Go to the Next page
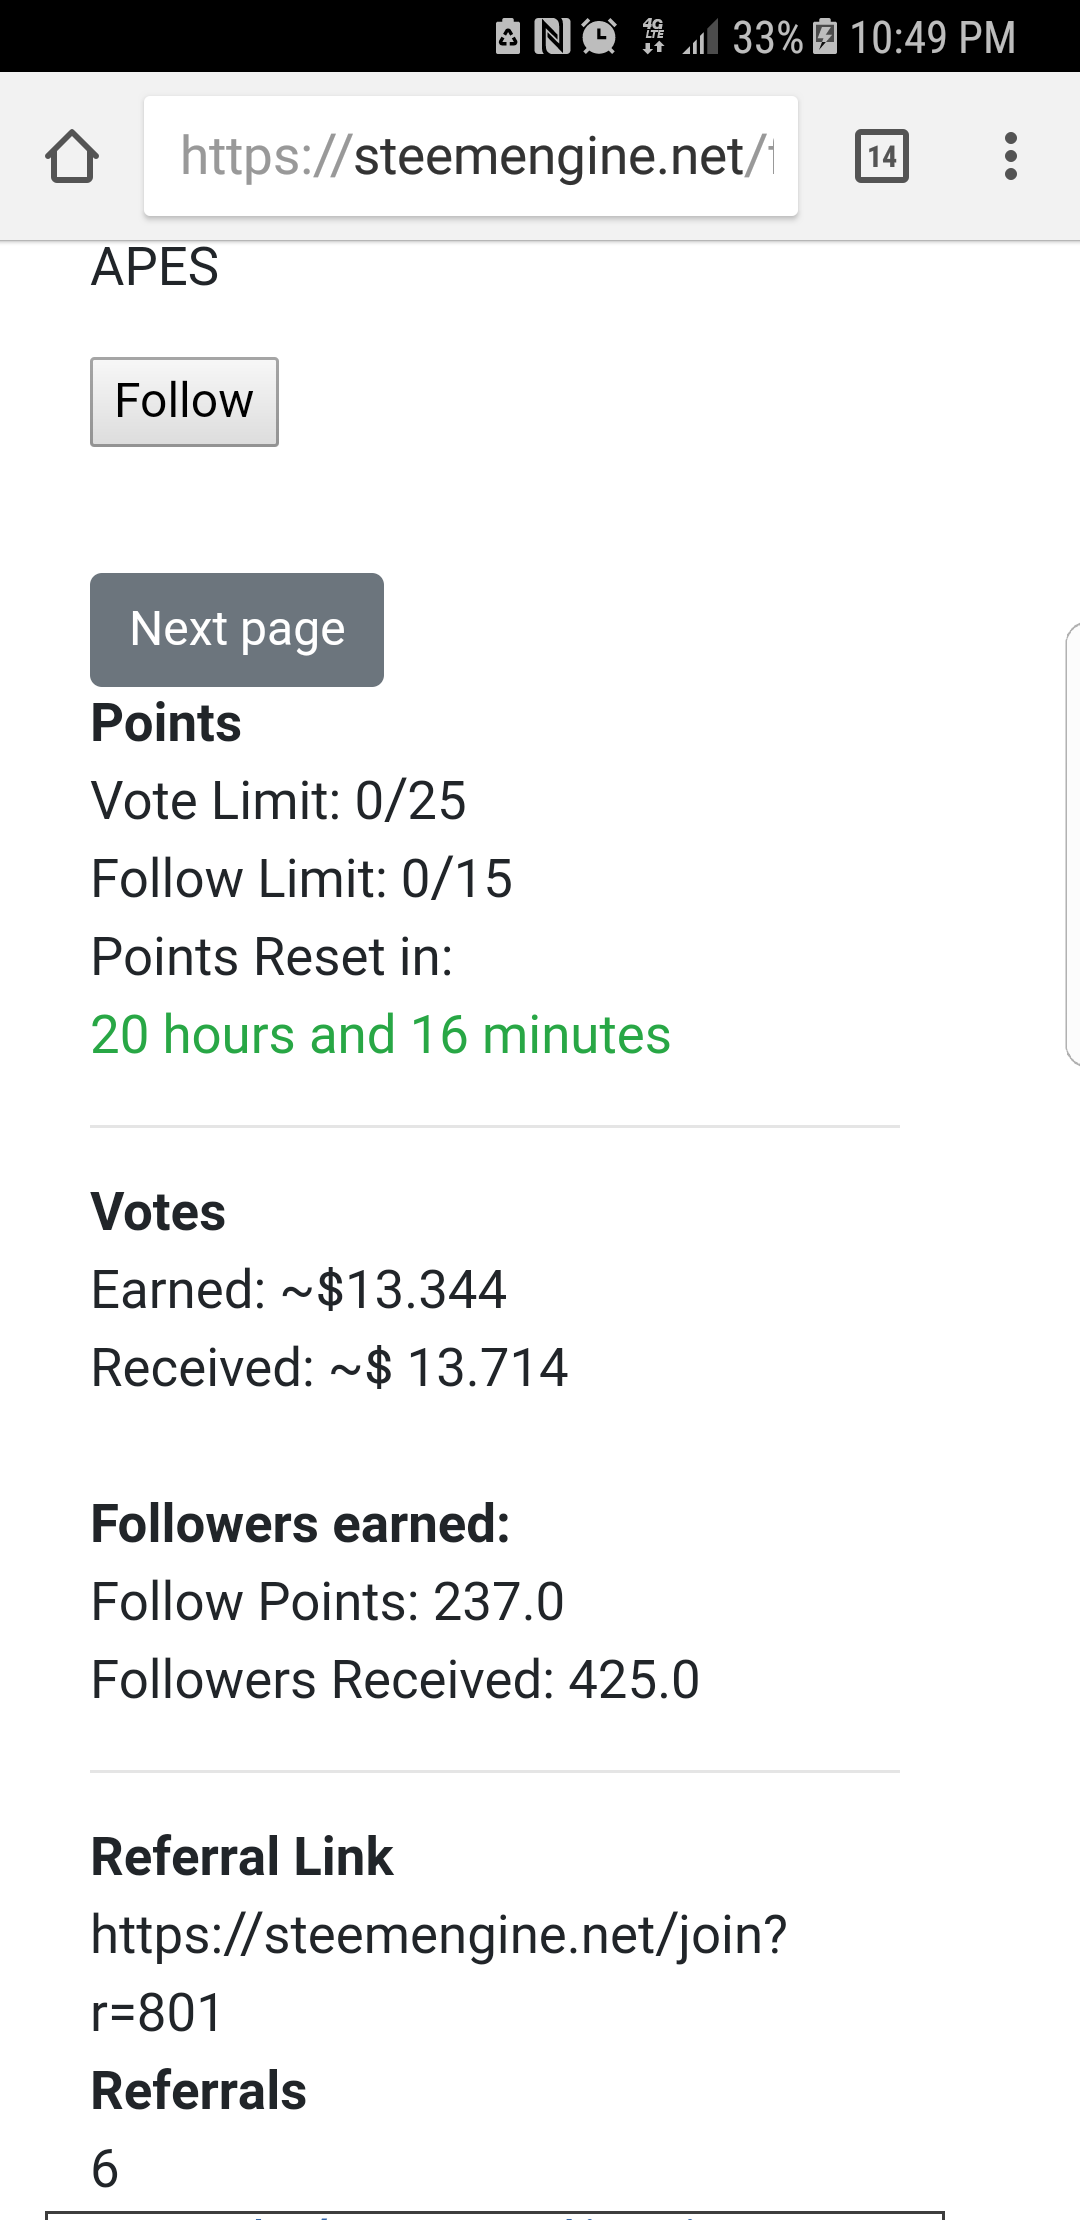 point(237,630)
